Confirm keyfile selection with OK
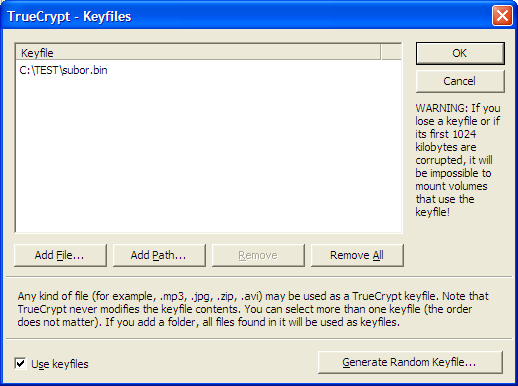 [x=460, y=53]
